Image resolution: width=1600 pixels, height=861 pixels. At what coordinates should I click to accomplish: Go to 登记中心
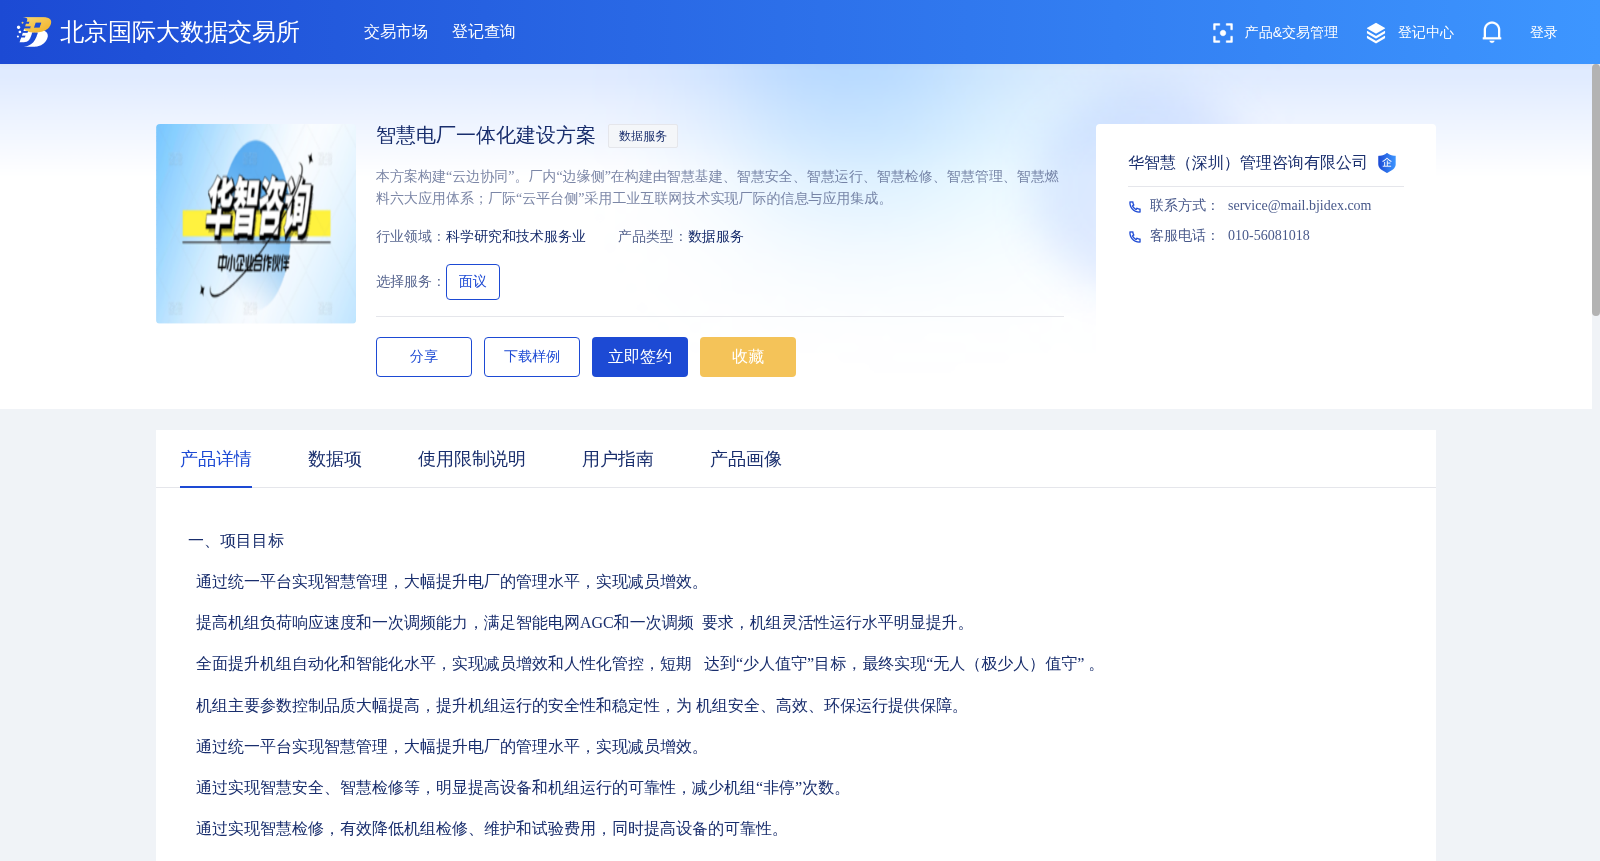pyautogui.click(x=1425, y=33)
